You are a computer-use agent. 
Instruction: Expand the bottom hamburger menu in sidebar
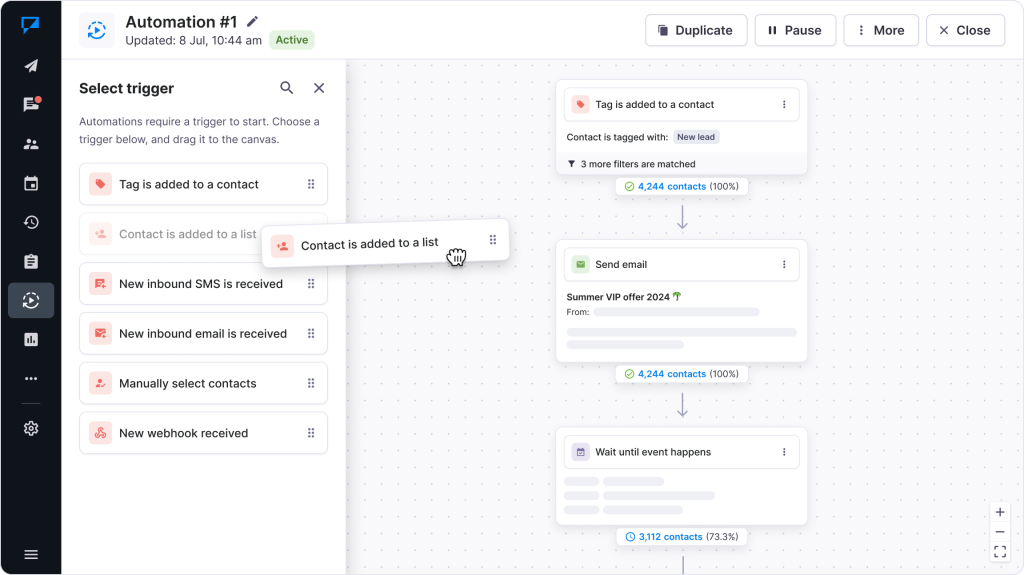point(31,554)
